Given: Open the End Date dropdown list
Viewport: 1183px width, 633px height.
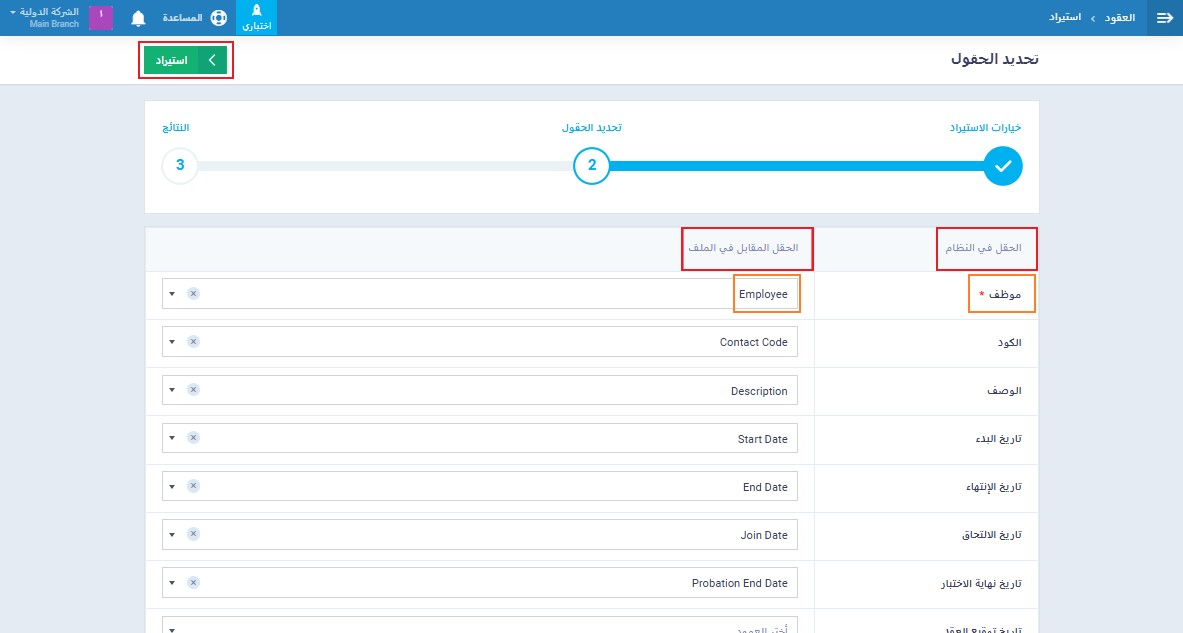Looking at the screenshot, I should (x=172, y=487).
